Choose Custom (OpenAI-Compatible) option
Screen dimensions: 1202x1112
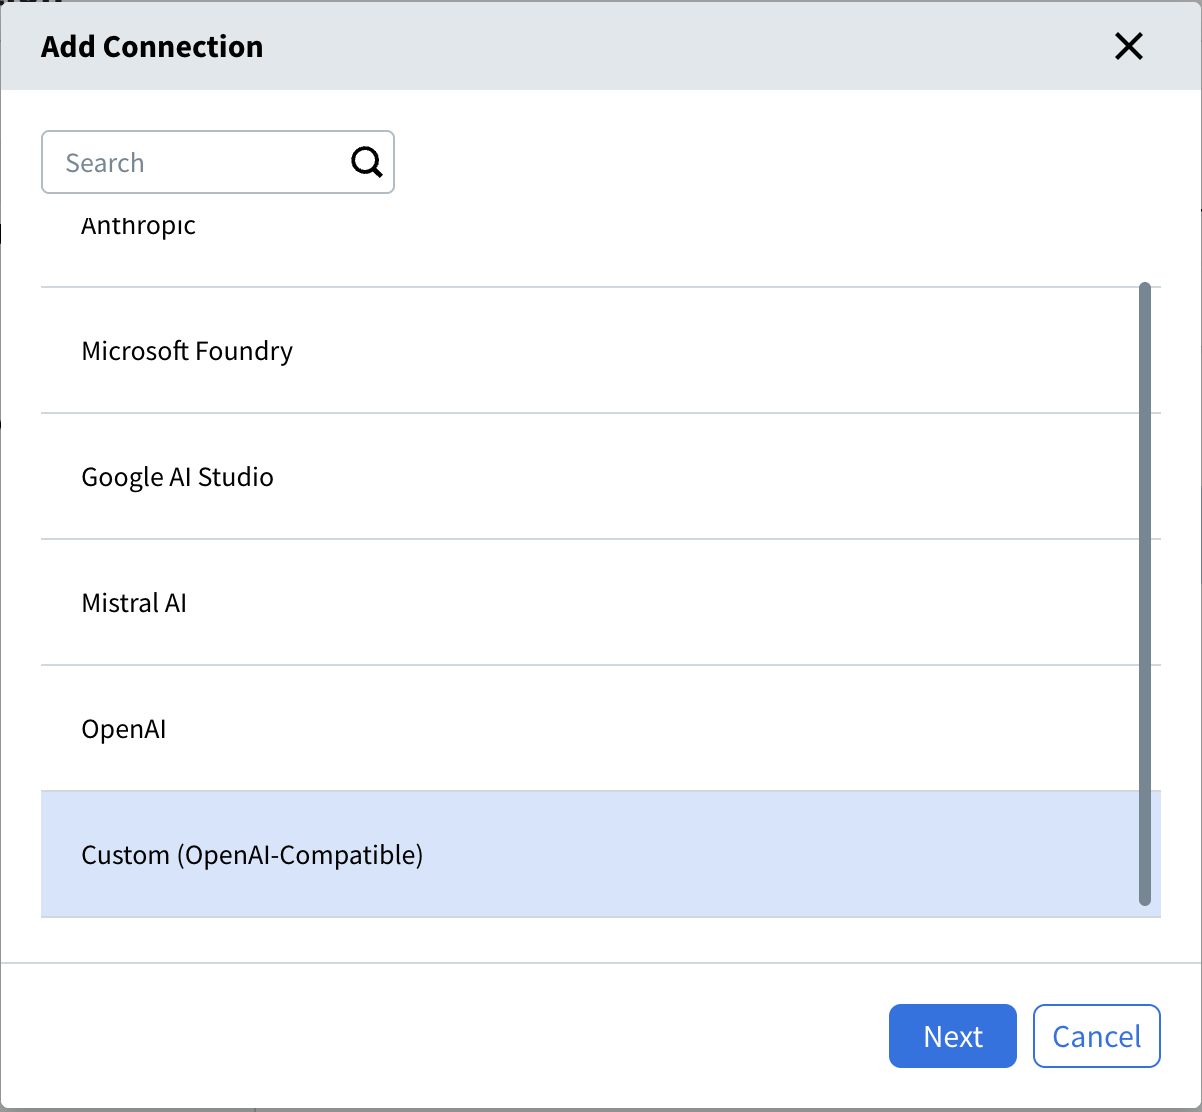(601, 855)
